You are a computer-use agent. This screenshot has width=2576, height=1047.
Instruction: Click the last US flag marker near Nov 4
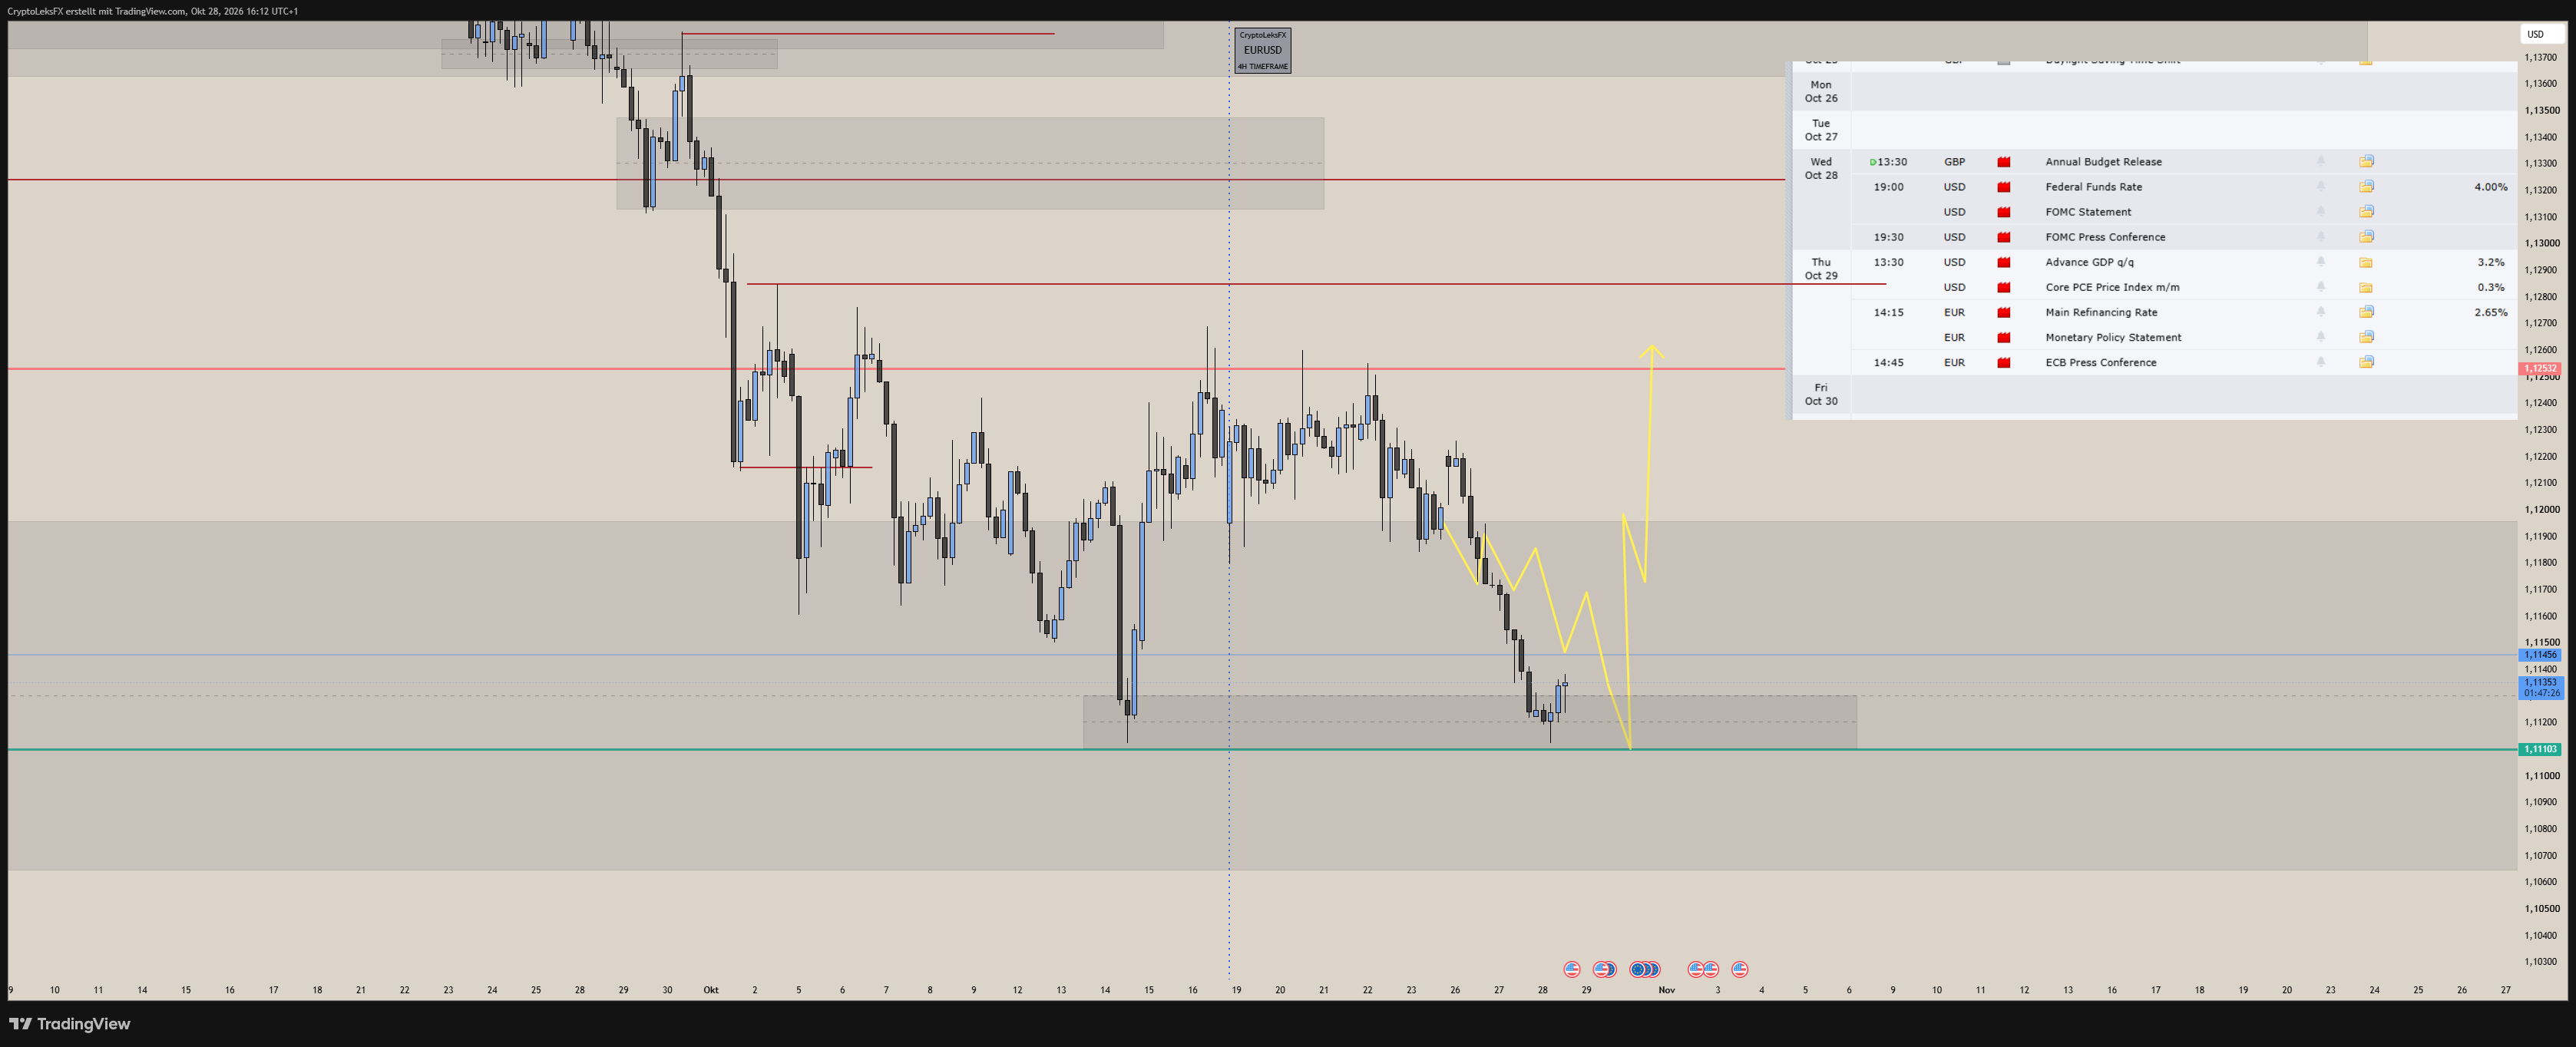click(x=1740, y=969)
